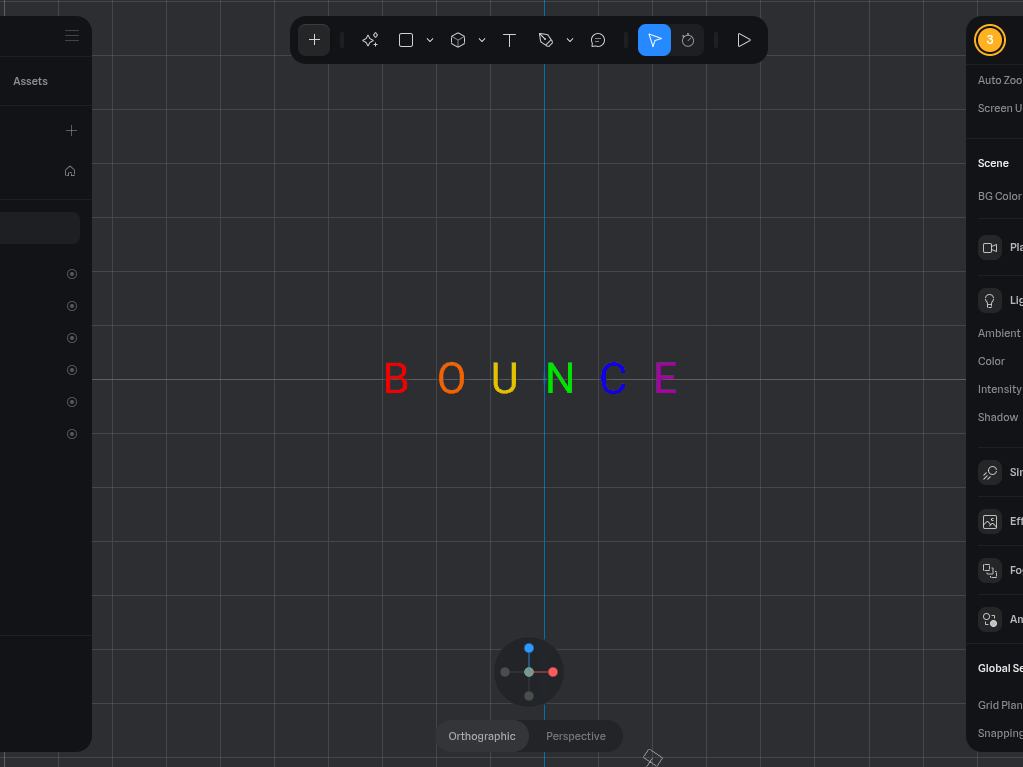Click the Auto Zoom setting label
This screenshot has height=767, width=1023.
point(1000,80)
